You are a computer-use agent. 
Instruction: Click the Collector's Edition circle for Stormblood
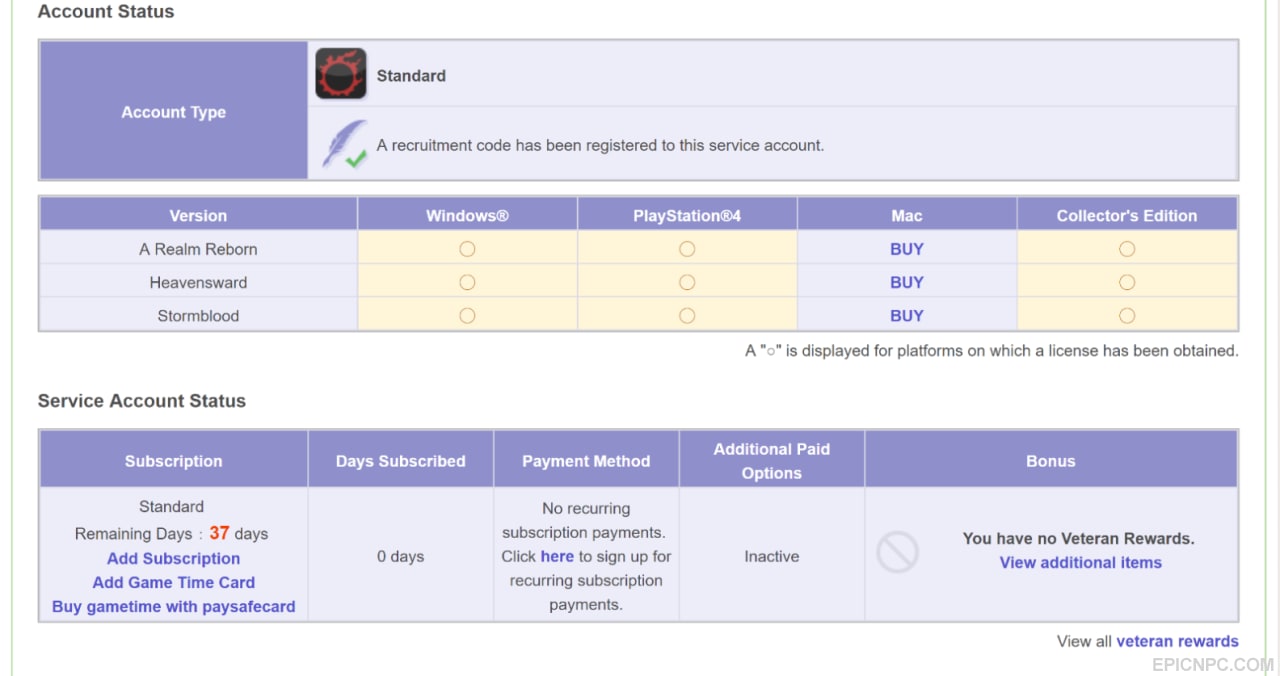coord(1127,316)
